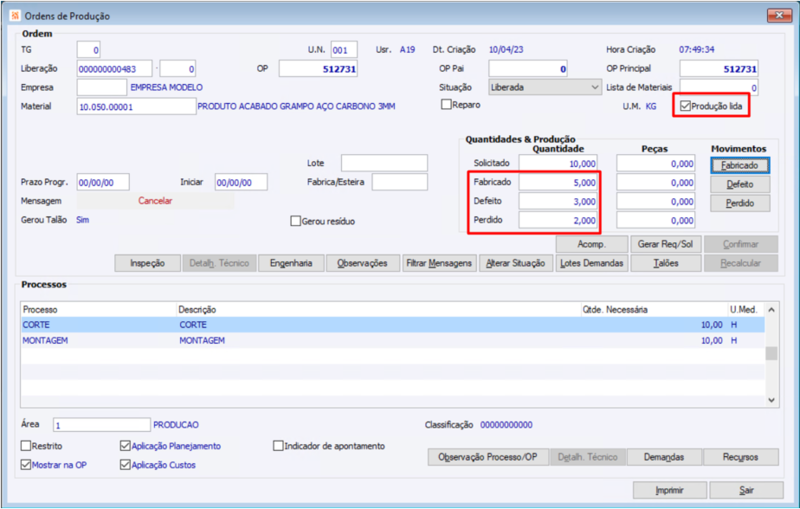
Task: Click the Imprimir button
Action: [669, 490]
